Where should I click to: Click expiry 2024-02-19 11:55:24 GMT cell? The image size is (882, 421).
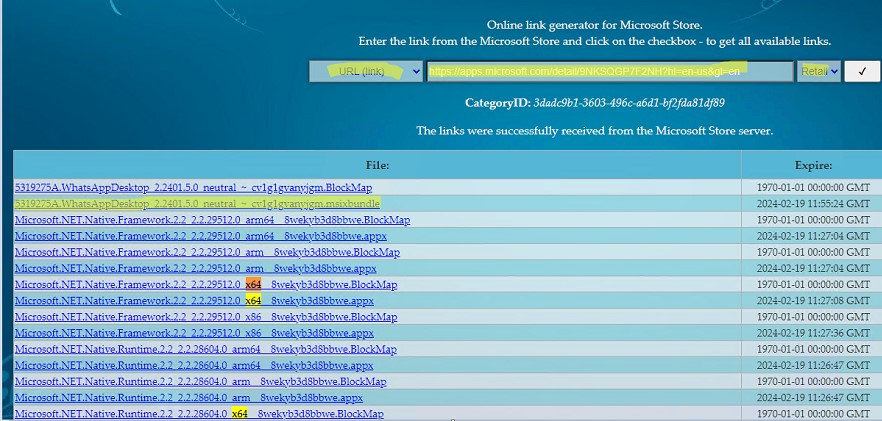[813, 203]
